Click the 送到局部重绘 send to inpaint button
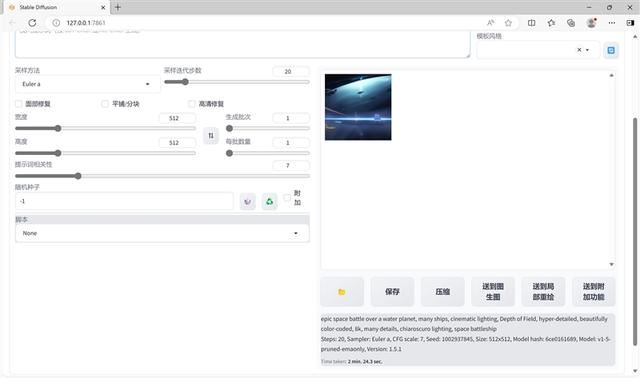This screenshot has width=640, height=378. (543, 291)
